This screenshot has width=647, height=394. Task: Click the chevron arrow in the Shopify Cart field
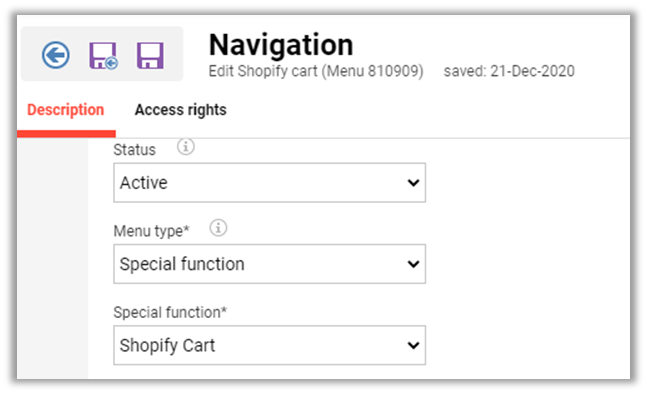pyautogui.click(x=413, y=345)
